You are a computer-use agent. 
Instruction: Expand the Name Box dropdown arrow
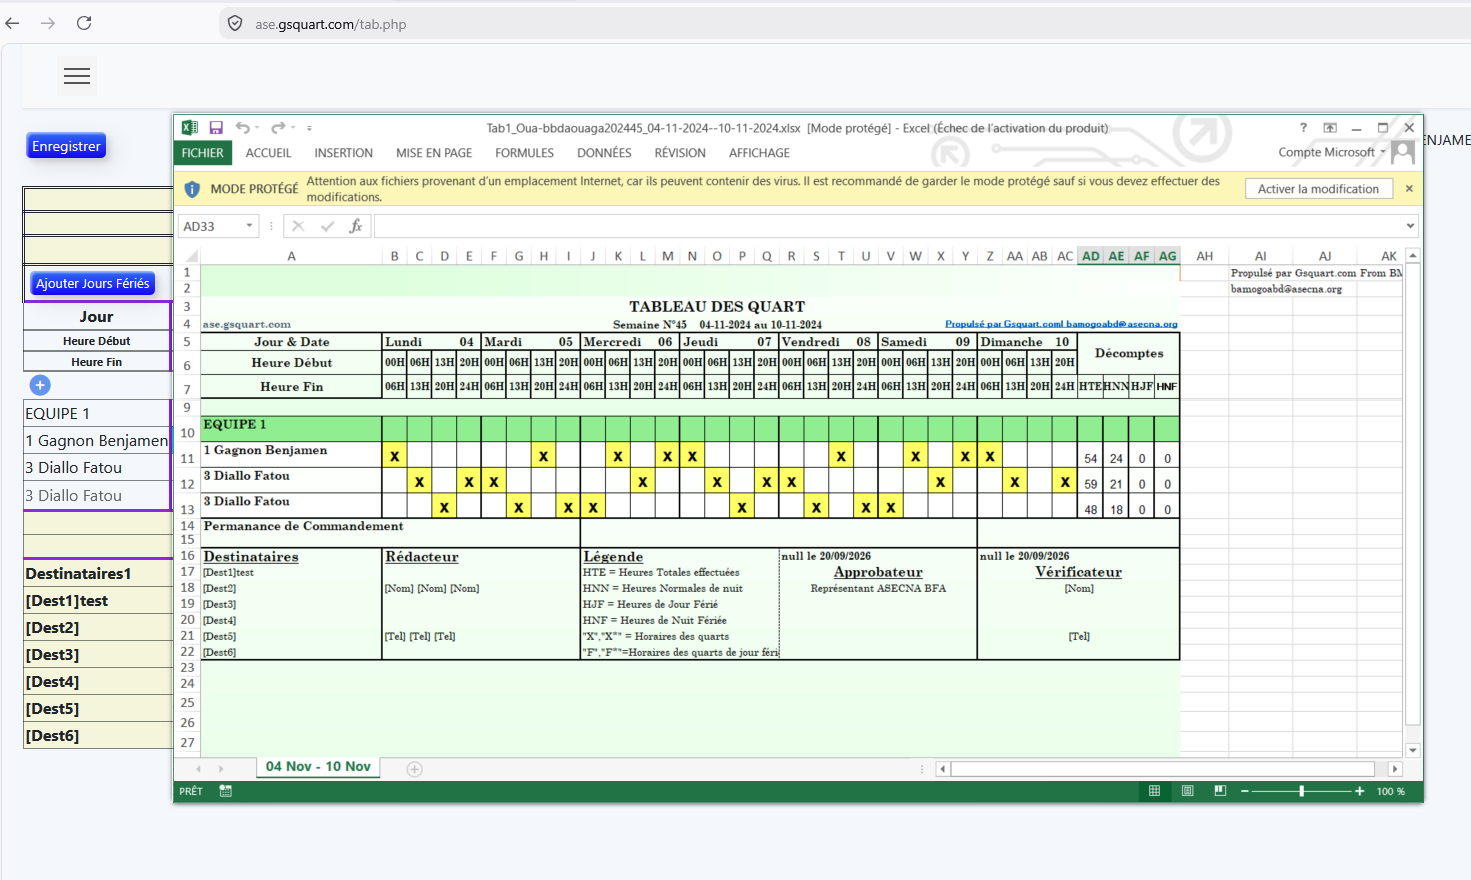coord(249,226)
